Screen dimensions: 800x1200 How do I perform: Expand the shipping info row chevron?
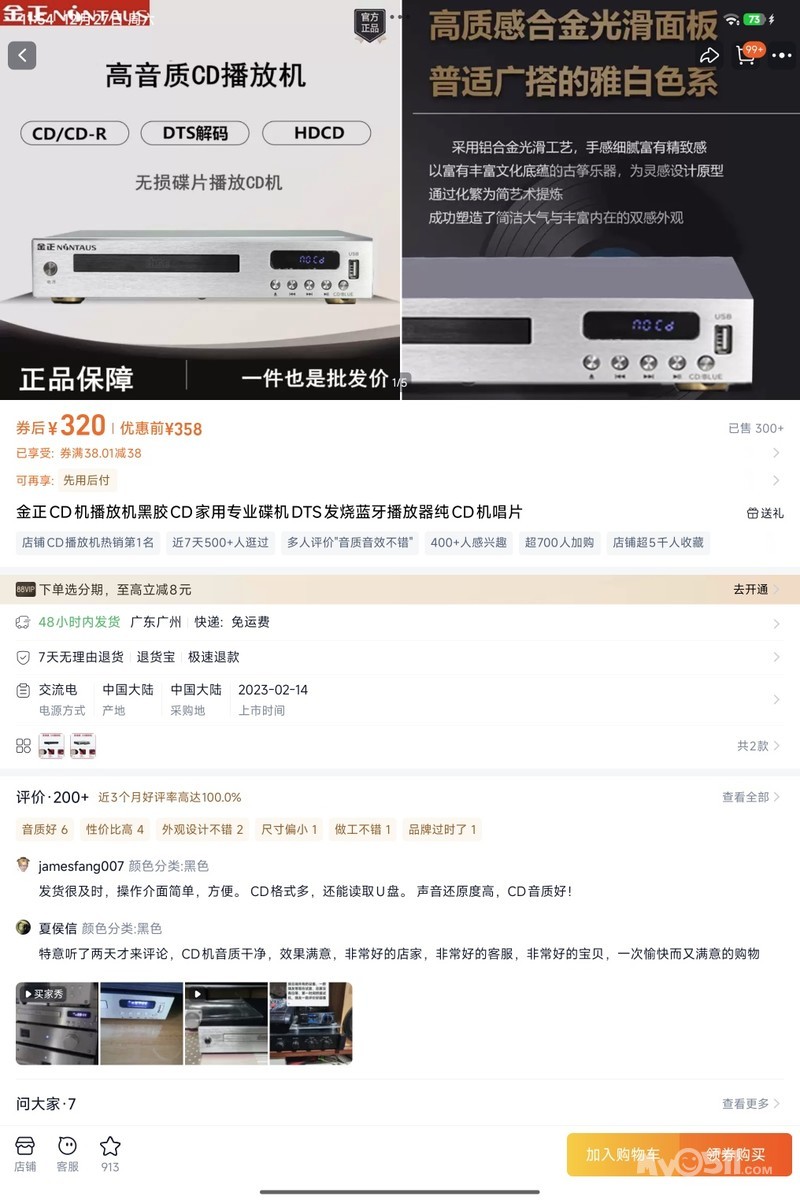[777, 623]
